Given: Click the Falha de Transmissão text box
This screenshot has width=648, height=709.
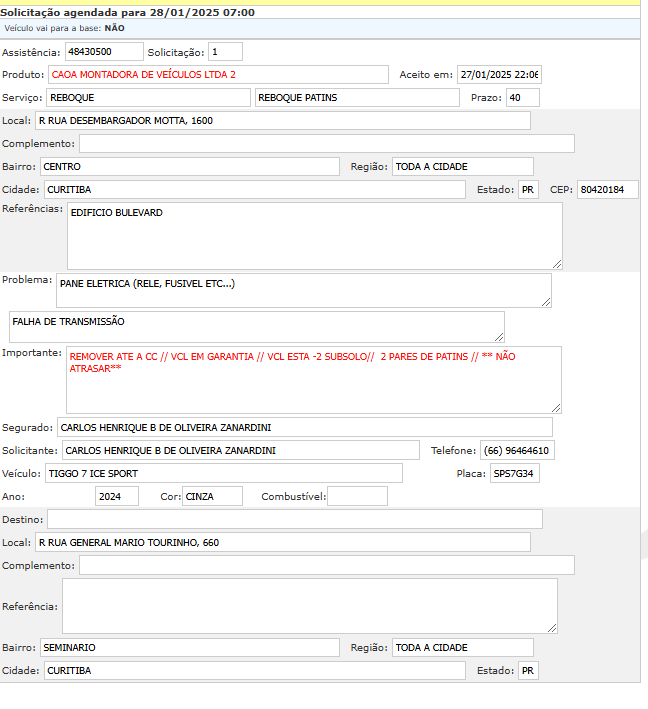Looking at the screenshot, I should point(256,327).
